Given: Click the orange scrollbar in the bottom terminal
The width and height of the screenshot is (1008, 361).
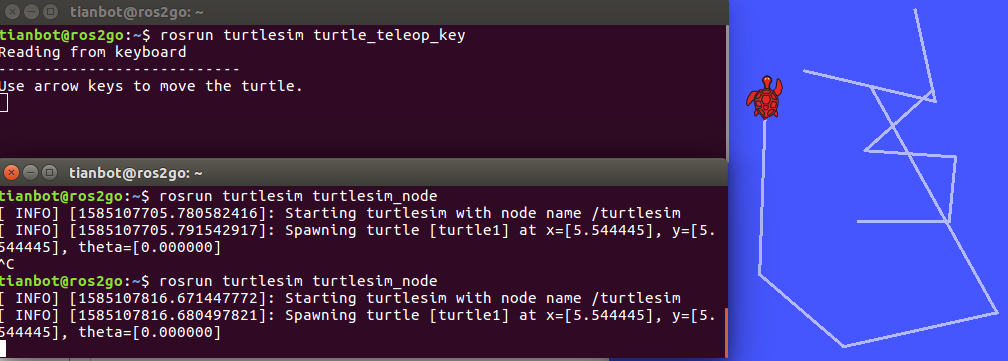Looking at the screenshot, I should 725,331.
